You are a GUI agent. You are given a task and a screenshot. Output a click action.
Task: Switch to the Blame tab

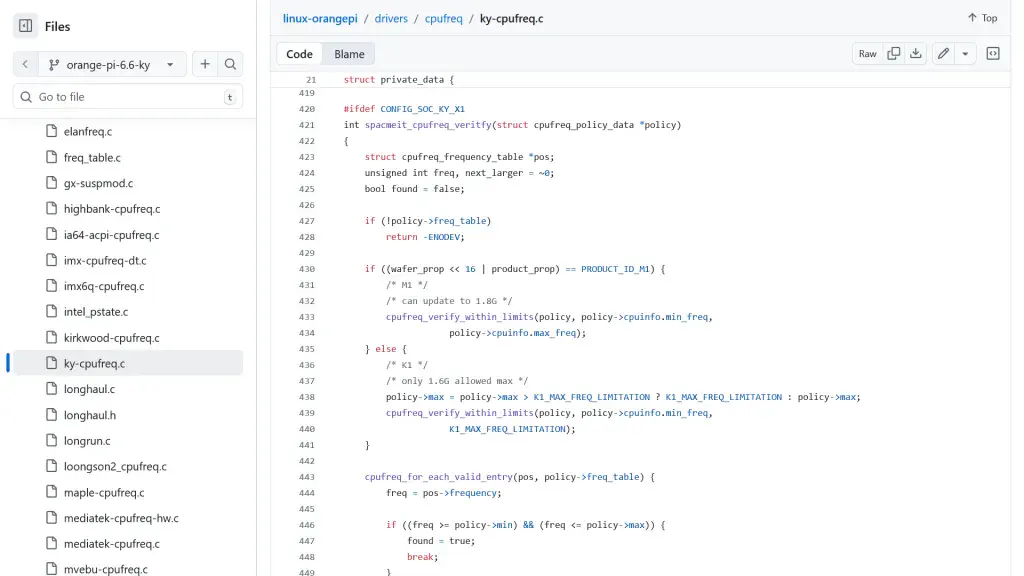click(347, 53)
